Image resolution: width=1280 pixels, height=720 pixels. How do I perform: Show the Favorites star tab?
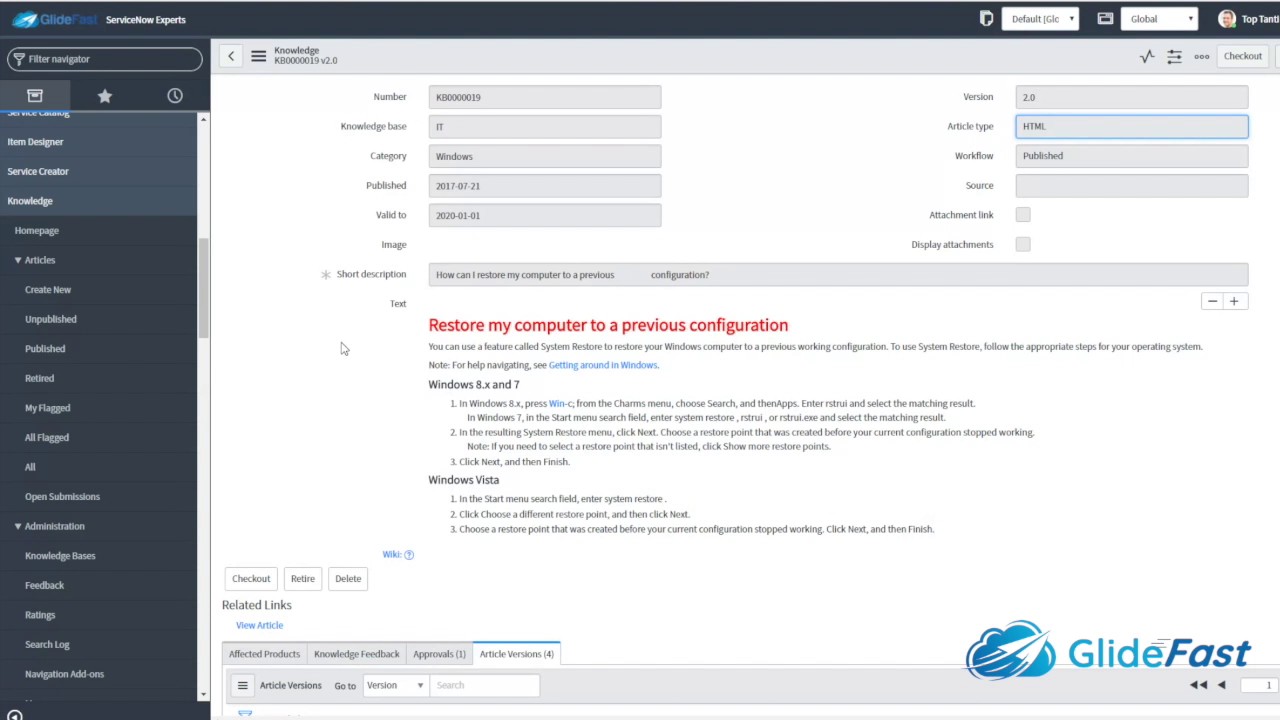tap(105, 96)
